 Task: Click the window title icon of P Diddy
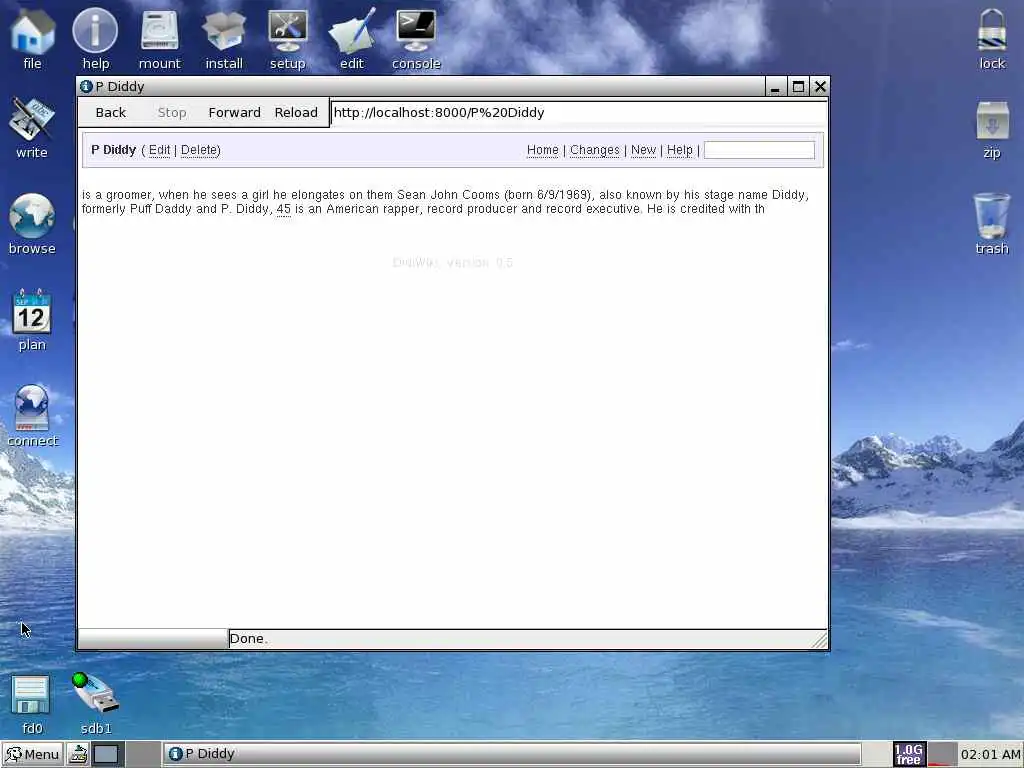(x=86, y=86)
